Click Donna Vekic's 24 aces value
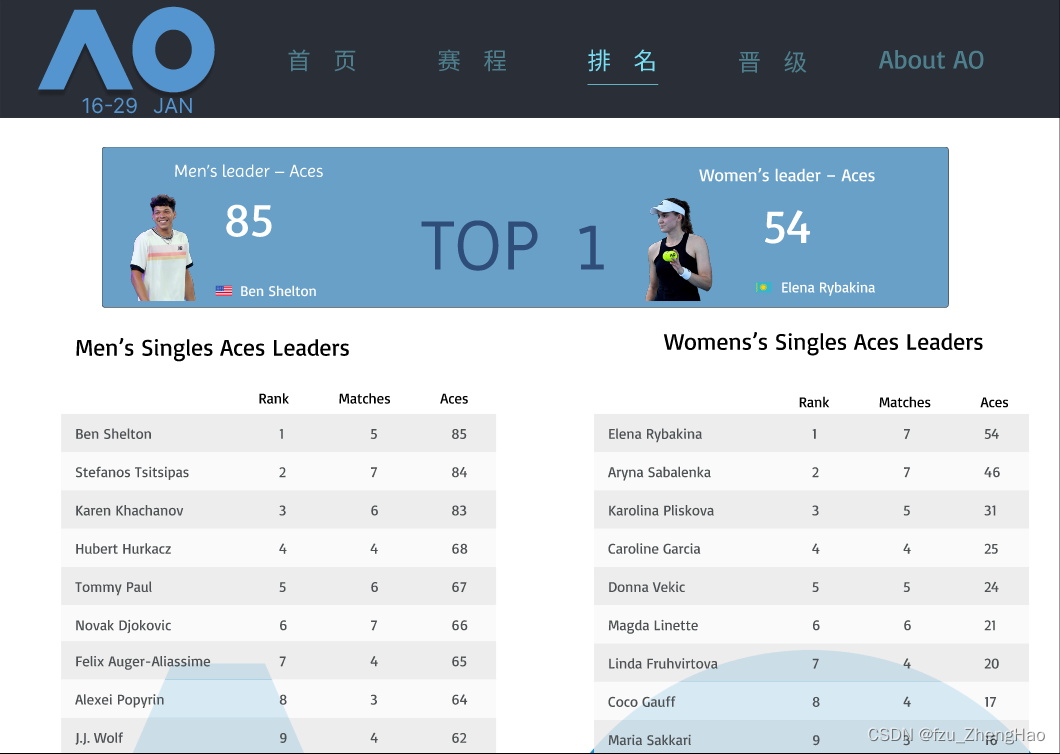Image resolution: width=1060 pixels, height=754 pixels. click(991, 587)
